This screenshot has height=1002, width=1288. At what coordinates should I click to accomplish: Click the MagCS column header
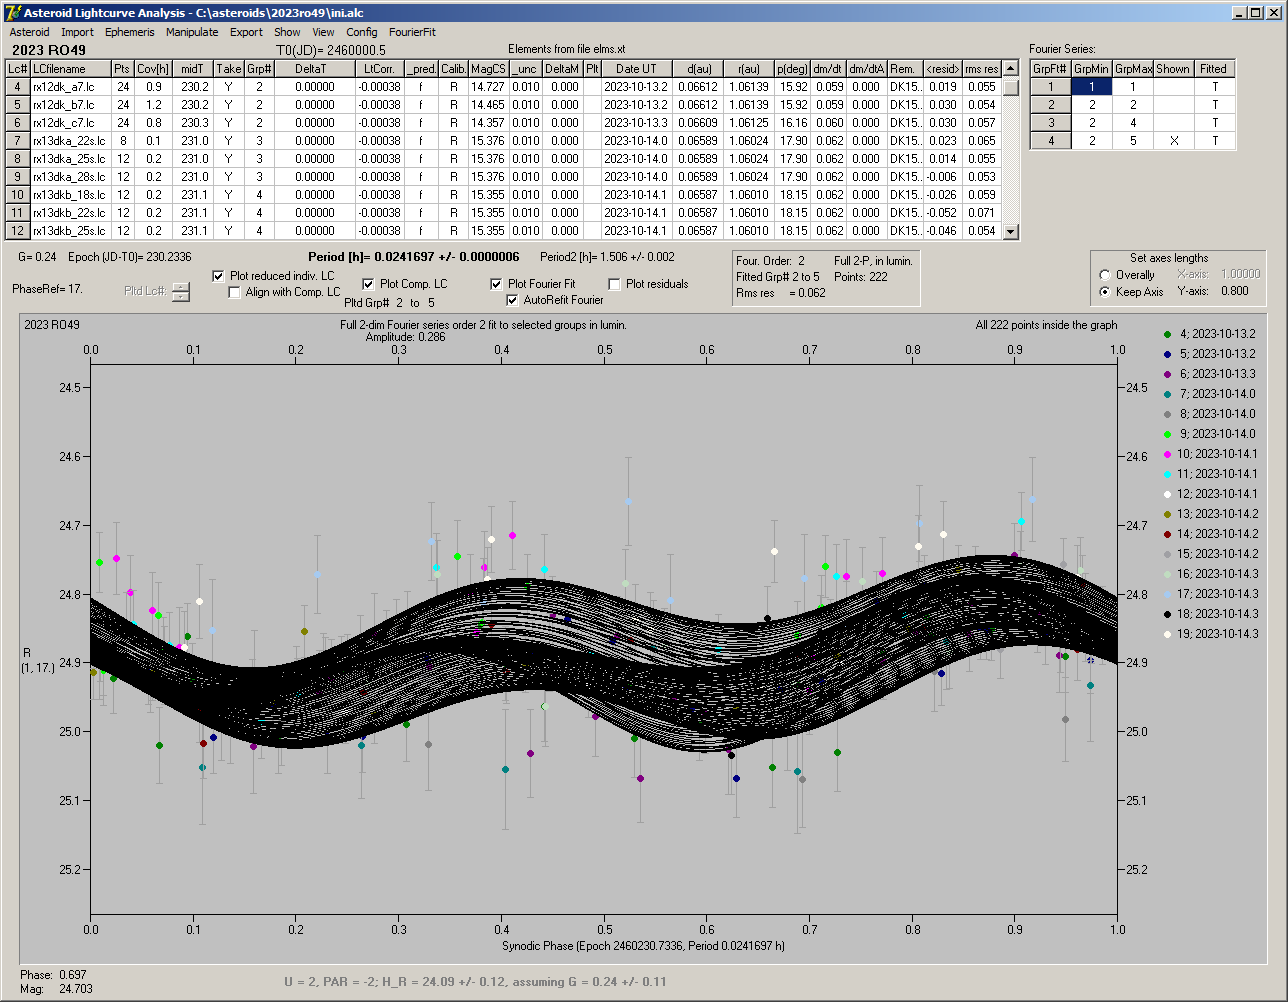tap(488, 69)
